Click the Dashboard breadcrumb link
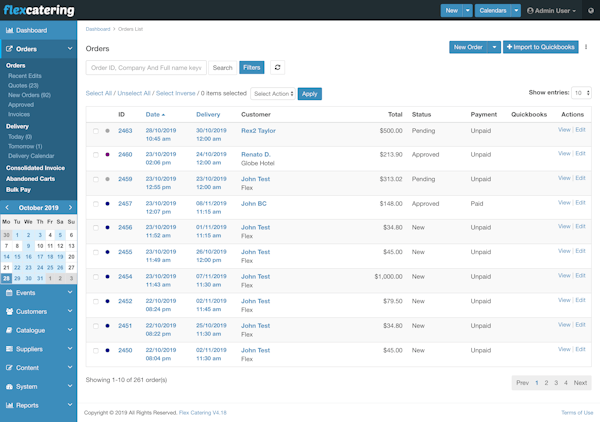600x422 pixels. pos(98,29)
